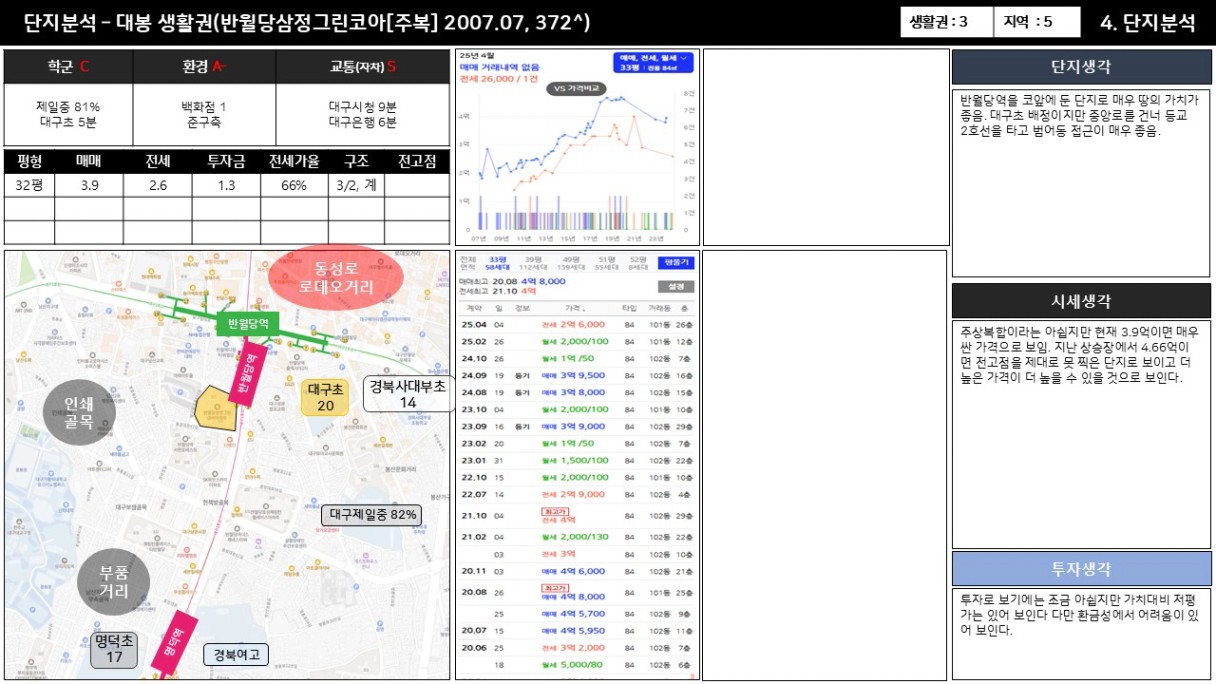Click the 경북사대부초 14 label

click(408, 394)
